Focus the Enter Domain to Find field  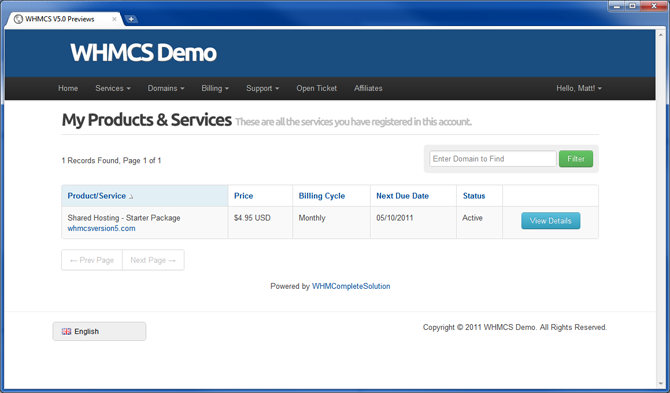pos(493,159)
